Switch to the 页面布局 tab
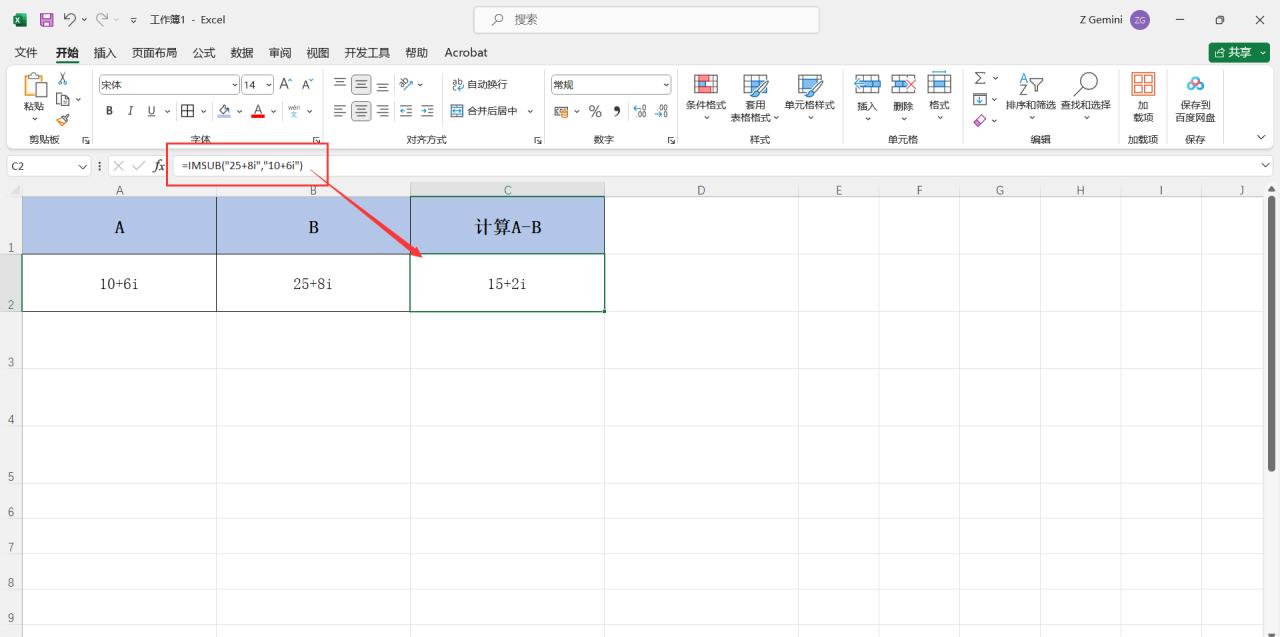 pyautogui.click(x=155, y=53)
